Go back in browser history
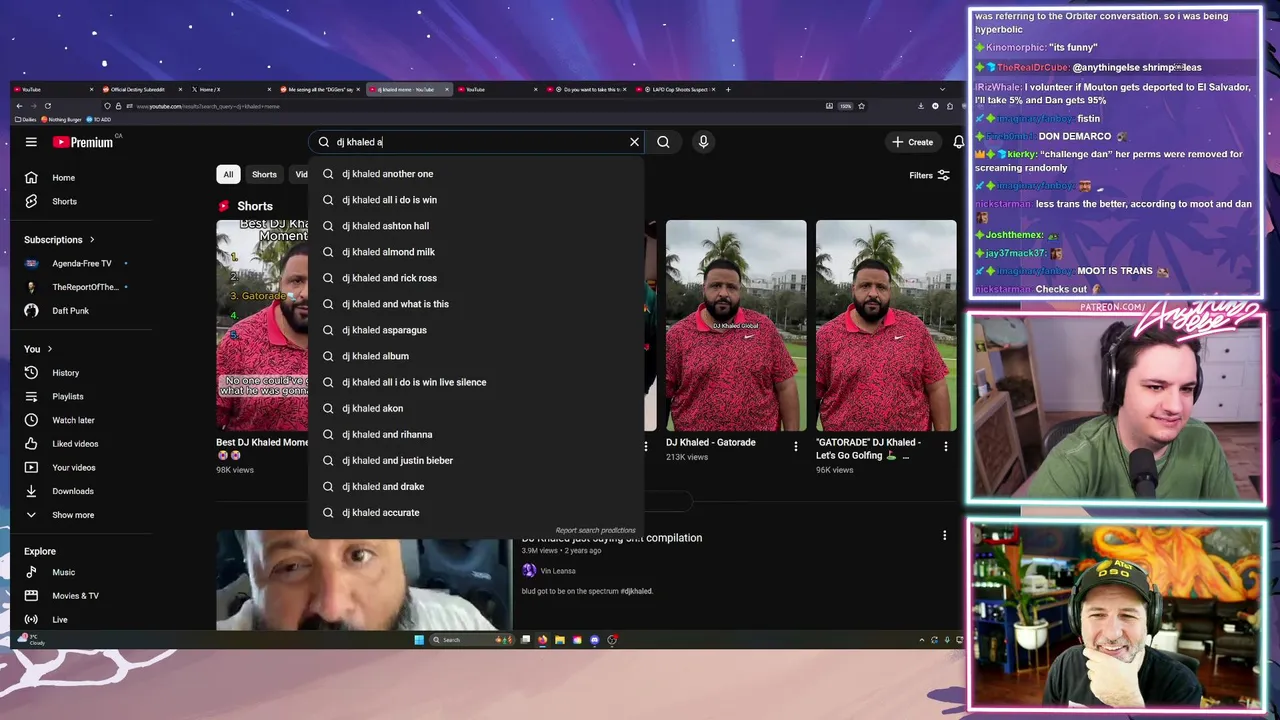Screen dimensions: 1280x720 (x=19, y=106)
